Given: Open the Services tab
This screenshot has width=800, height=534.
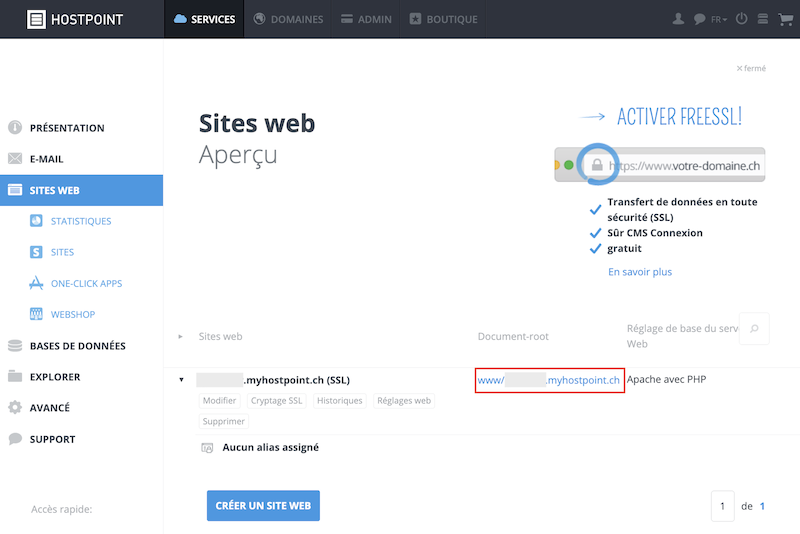Looking at the screenshot, I should click(204, 19).
